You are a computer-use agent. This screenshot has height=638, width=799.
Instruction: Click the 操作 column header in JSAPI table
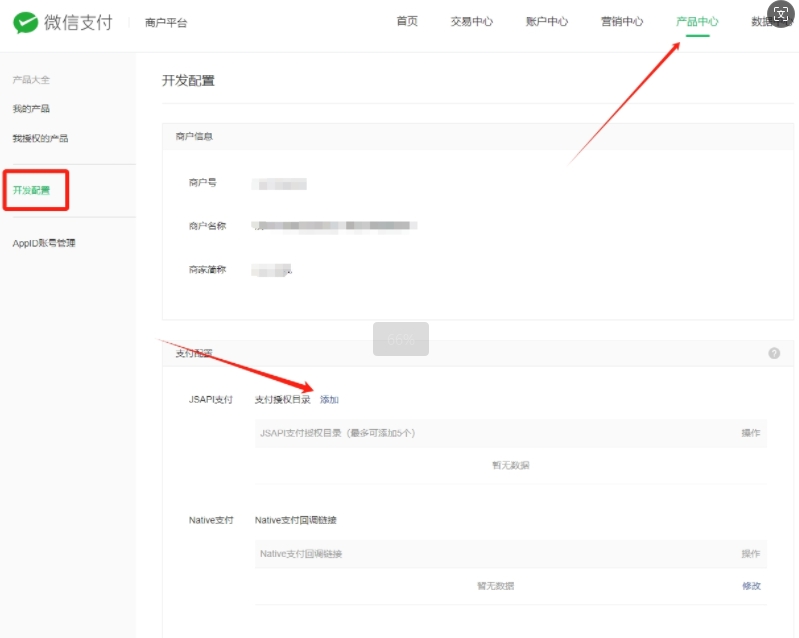[x=751, y=433]
